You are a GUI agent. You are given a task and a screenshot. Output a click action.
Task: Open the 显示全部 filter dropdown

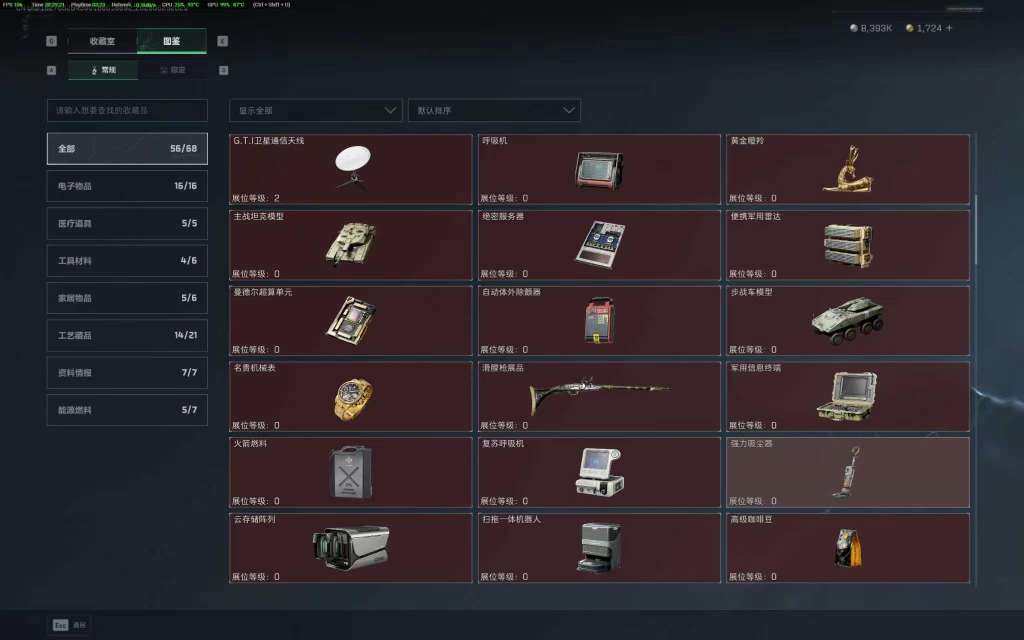click(315, 110)
